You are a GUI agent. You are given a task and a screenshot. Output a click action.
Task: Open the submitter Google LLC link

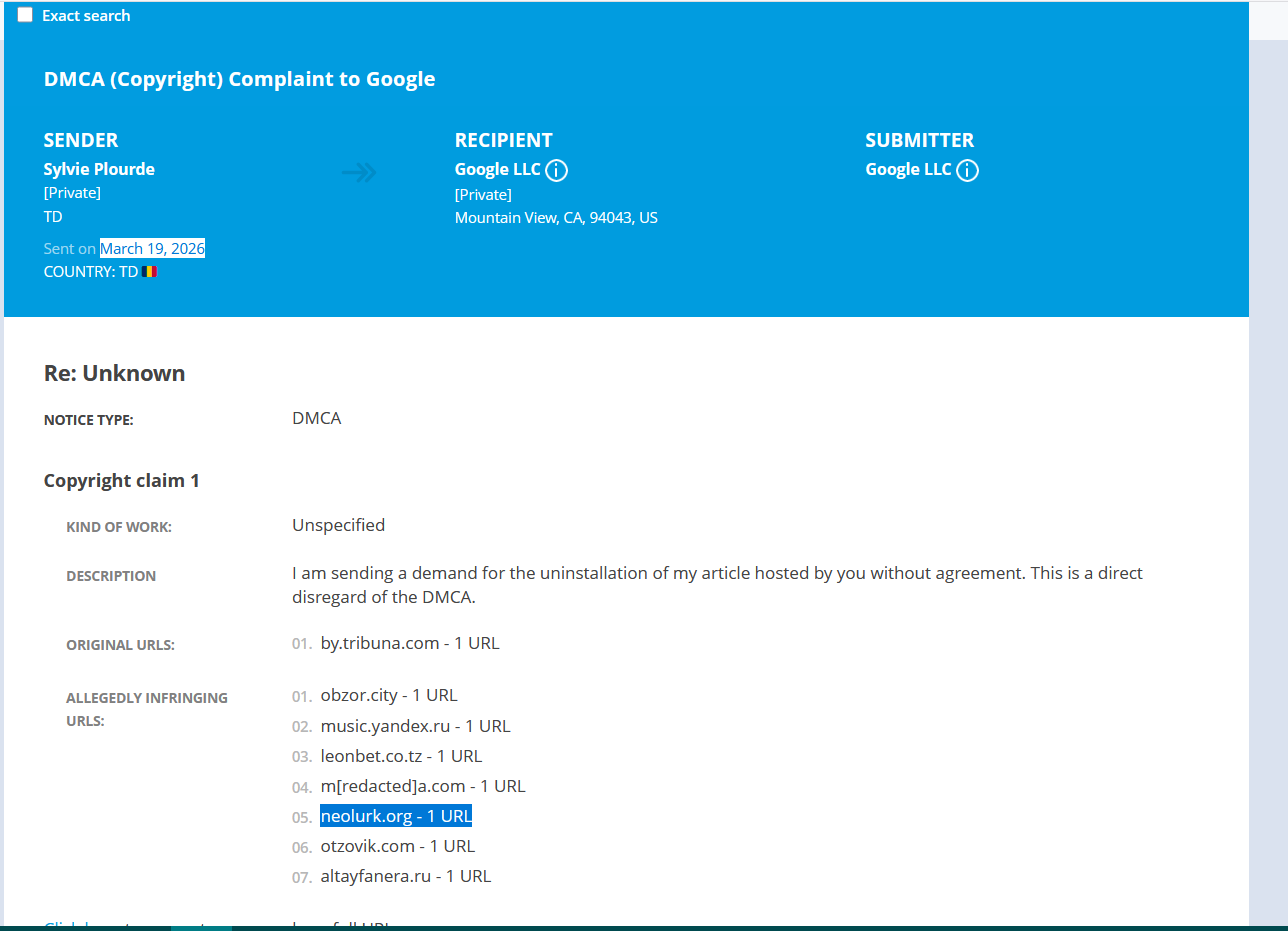[x=908, y=169]
